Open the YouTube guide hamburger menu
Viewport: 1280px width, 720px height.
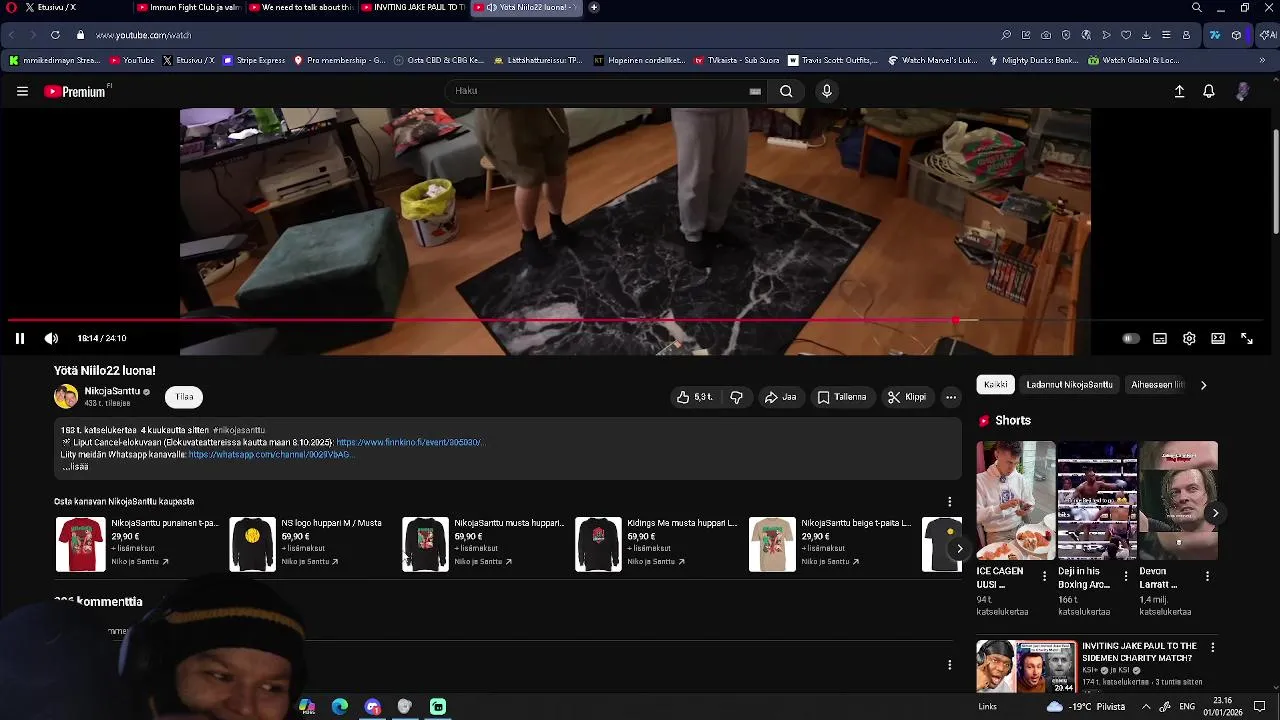22,91
